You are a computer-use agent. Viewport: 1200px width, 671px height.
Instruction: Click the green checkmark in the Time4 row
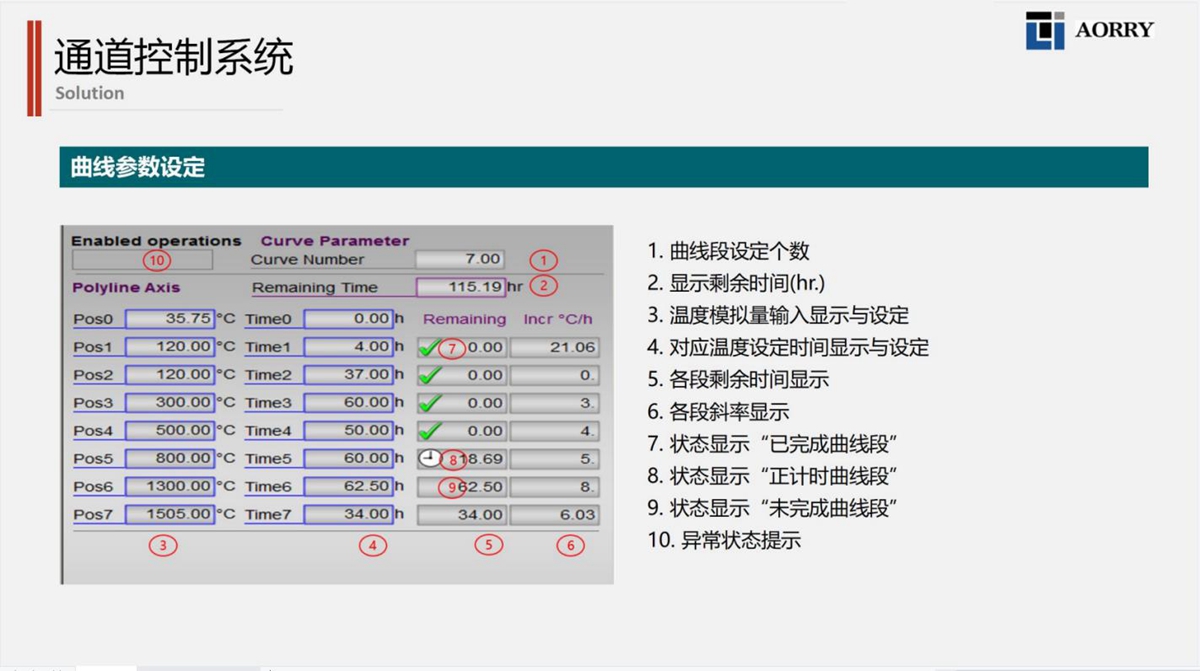tap(430, 431)
